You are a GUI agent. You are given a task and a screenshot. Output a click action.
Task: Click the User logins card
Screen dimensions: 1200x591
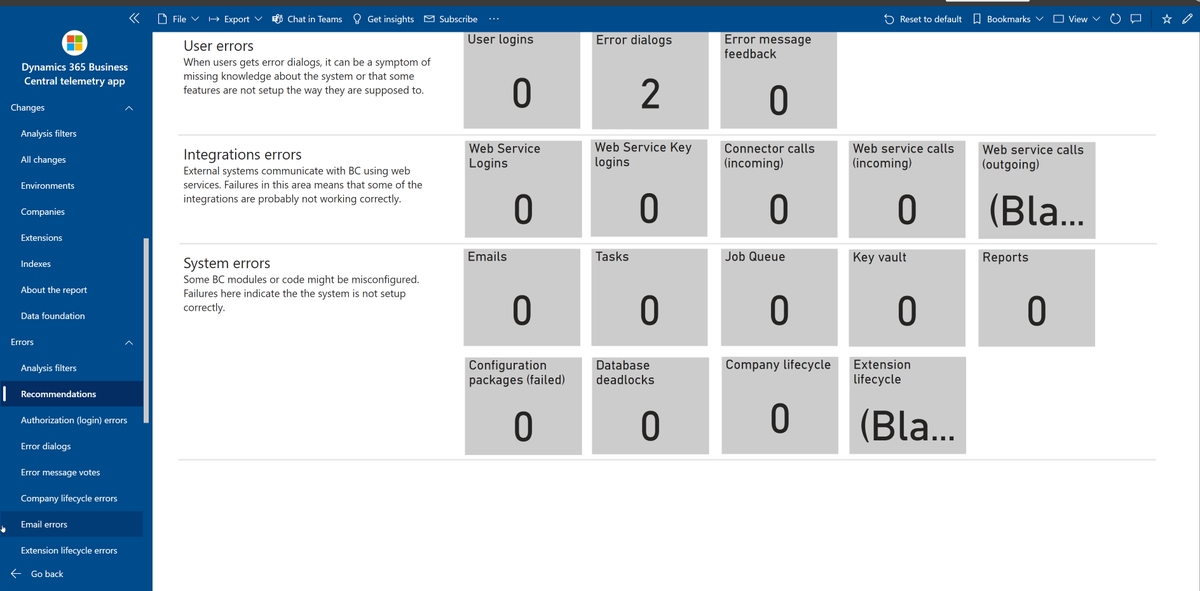(x=523, y=79)
